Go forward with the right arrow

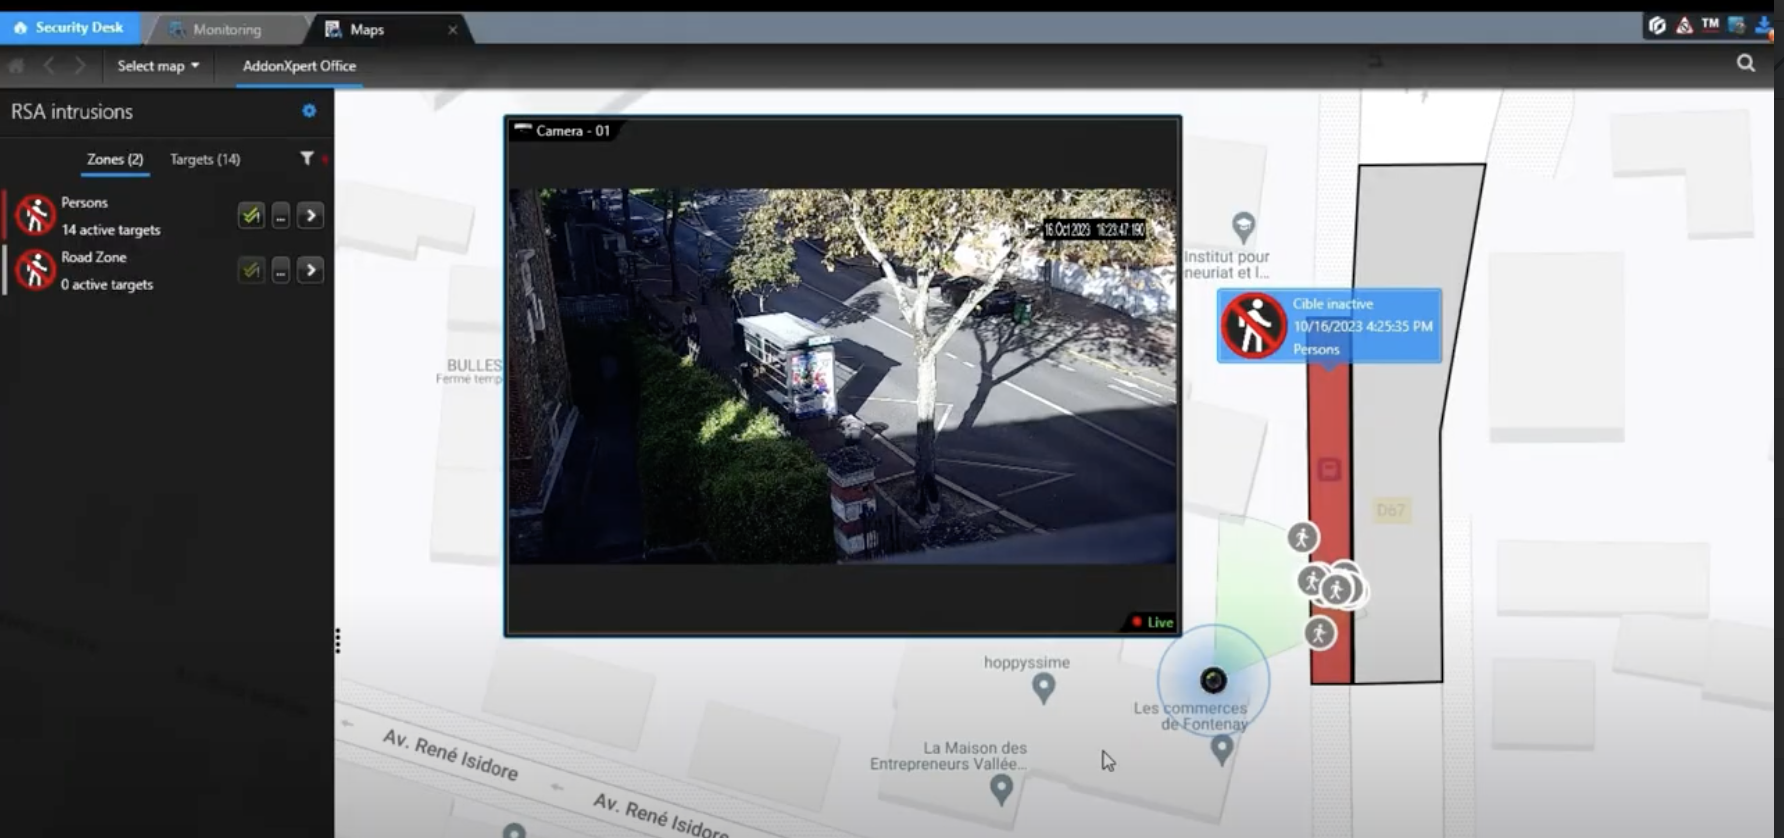pos(79,66)
